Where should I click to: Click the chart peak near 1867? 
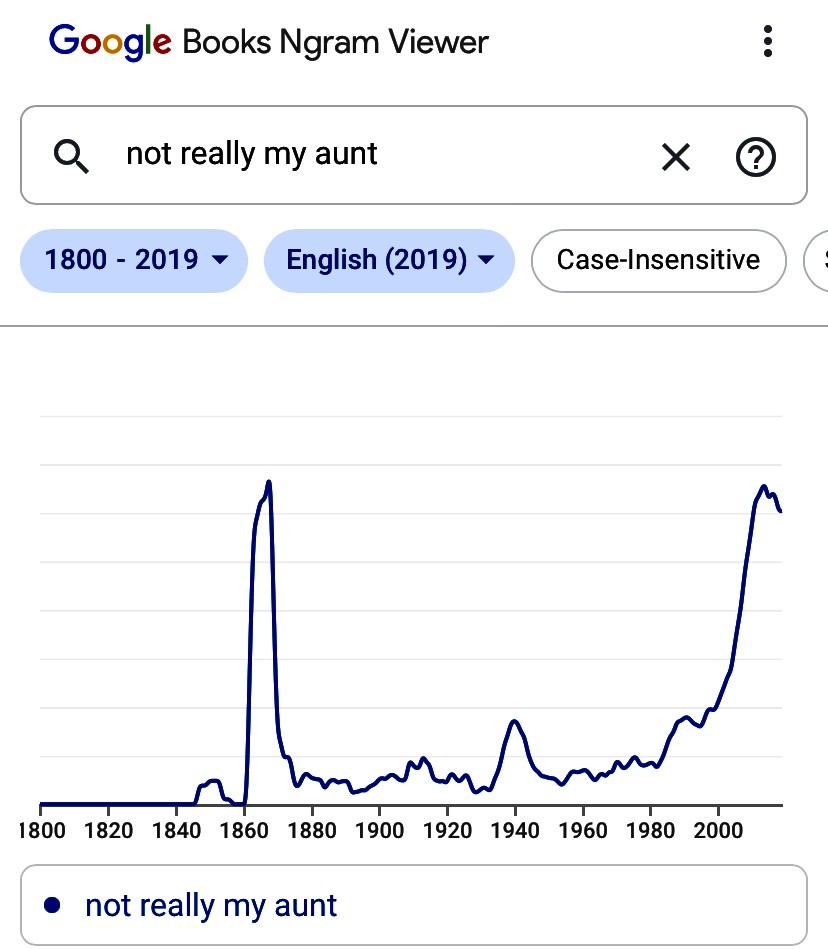[x=269, y=482]
